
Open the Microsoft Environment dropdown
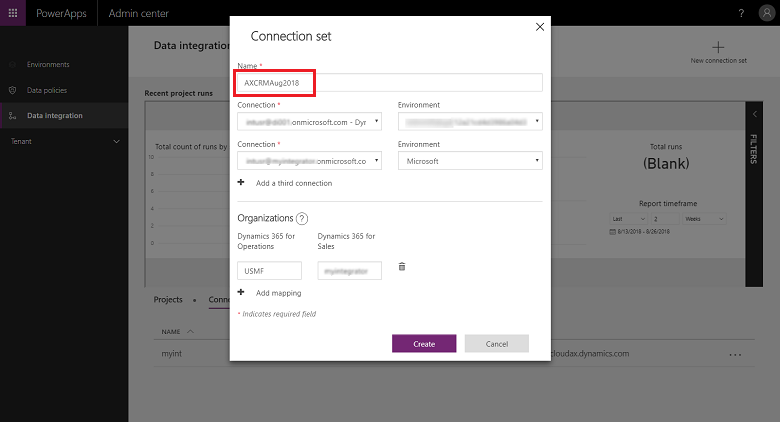470,161
